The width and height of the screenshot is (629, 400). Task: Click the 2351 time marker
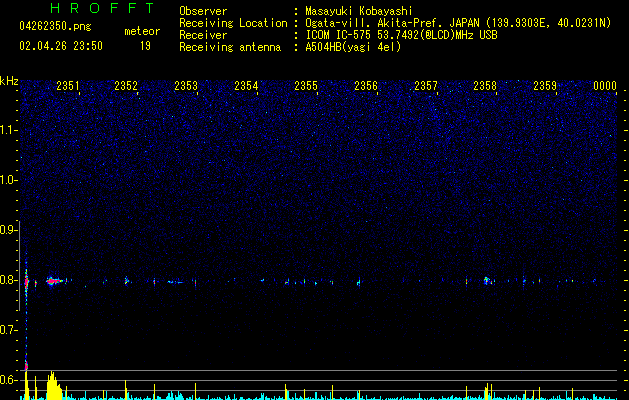tap(68, 86)
